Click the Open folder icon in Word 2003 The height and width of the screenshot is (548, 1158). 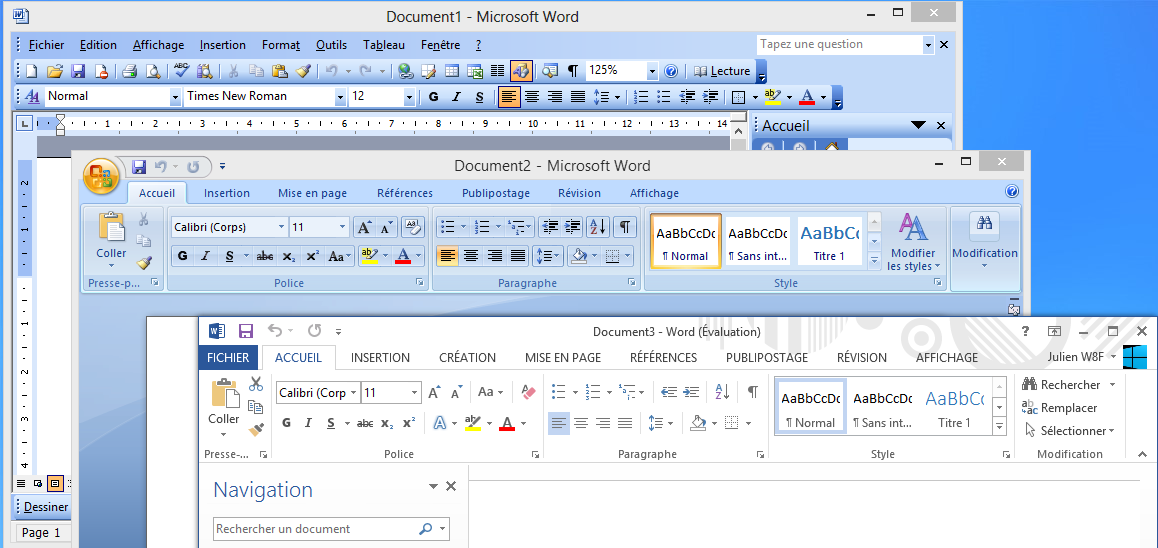click(55, 71)
